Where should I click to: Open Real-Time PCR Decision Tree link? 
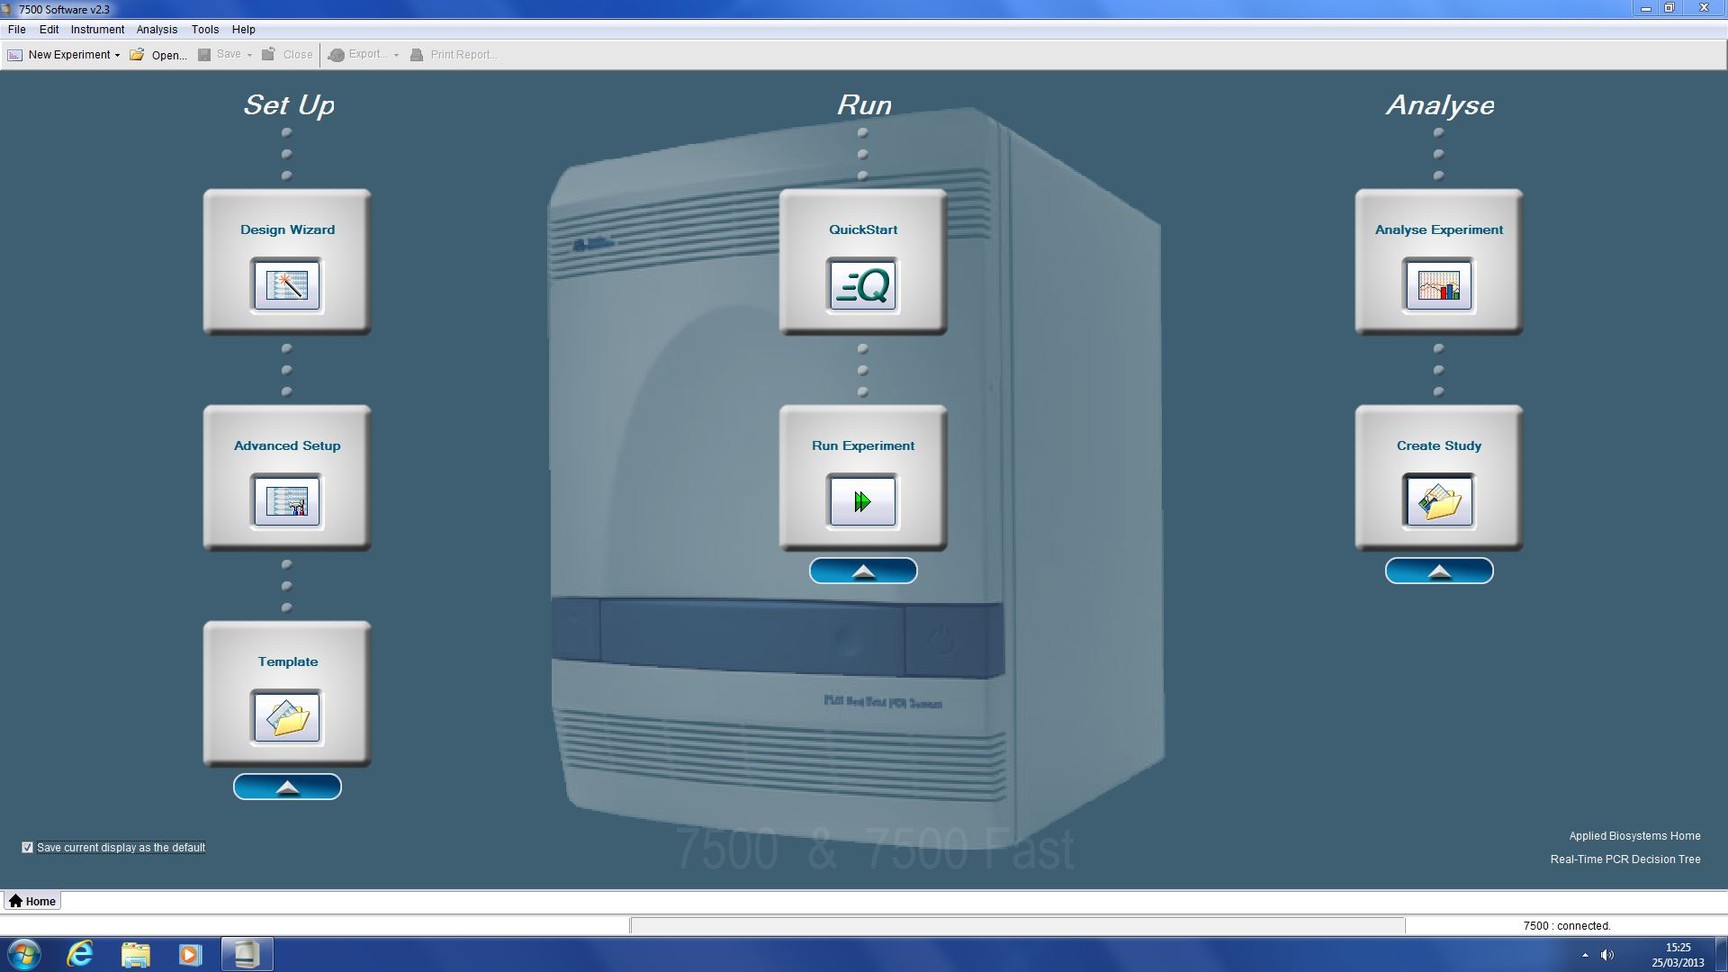[1625, 859]
